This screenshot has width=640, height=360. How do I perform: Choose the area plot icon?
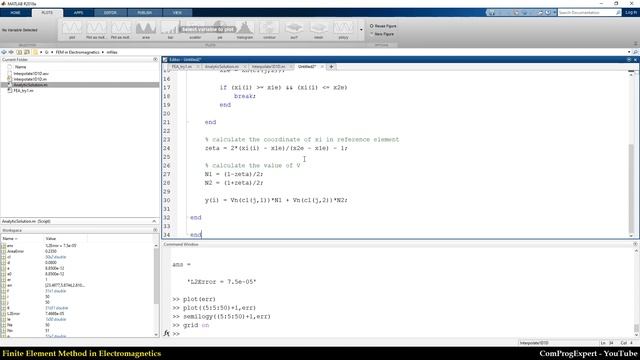click(146, 30)
